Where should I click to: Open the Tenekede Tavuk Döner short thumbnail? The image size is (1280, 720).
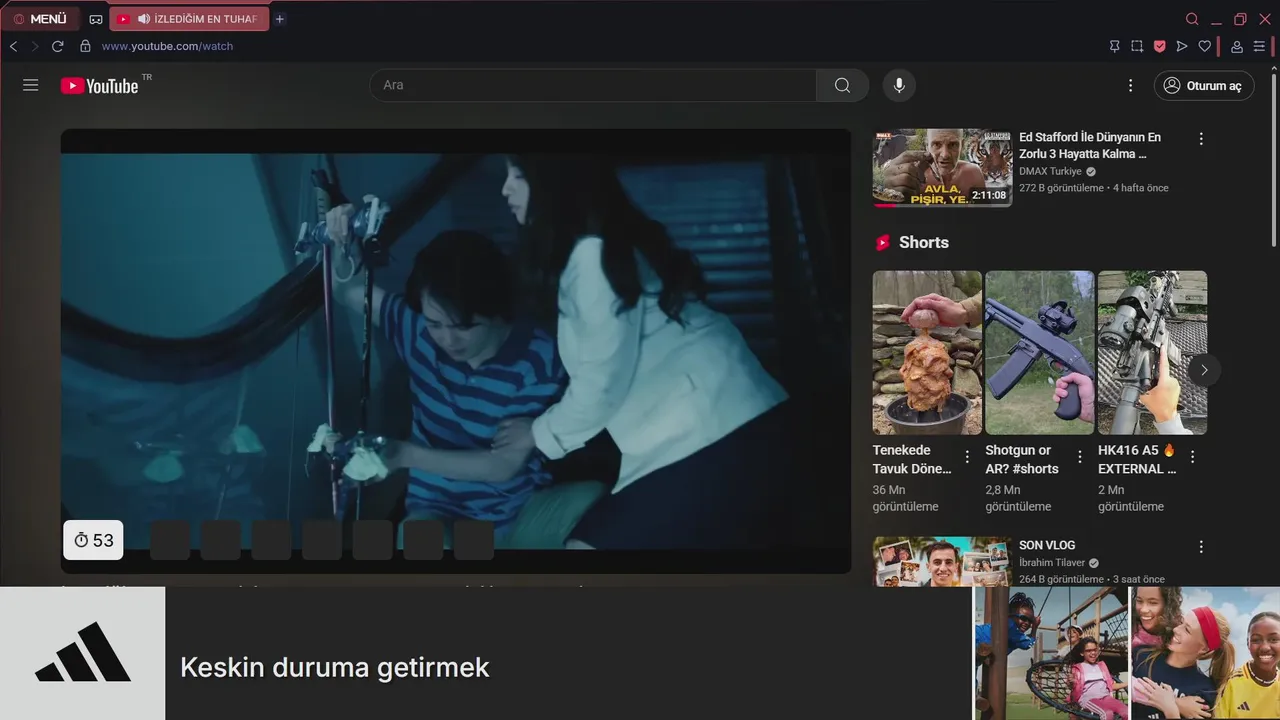(x=927, y=352)
